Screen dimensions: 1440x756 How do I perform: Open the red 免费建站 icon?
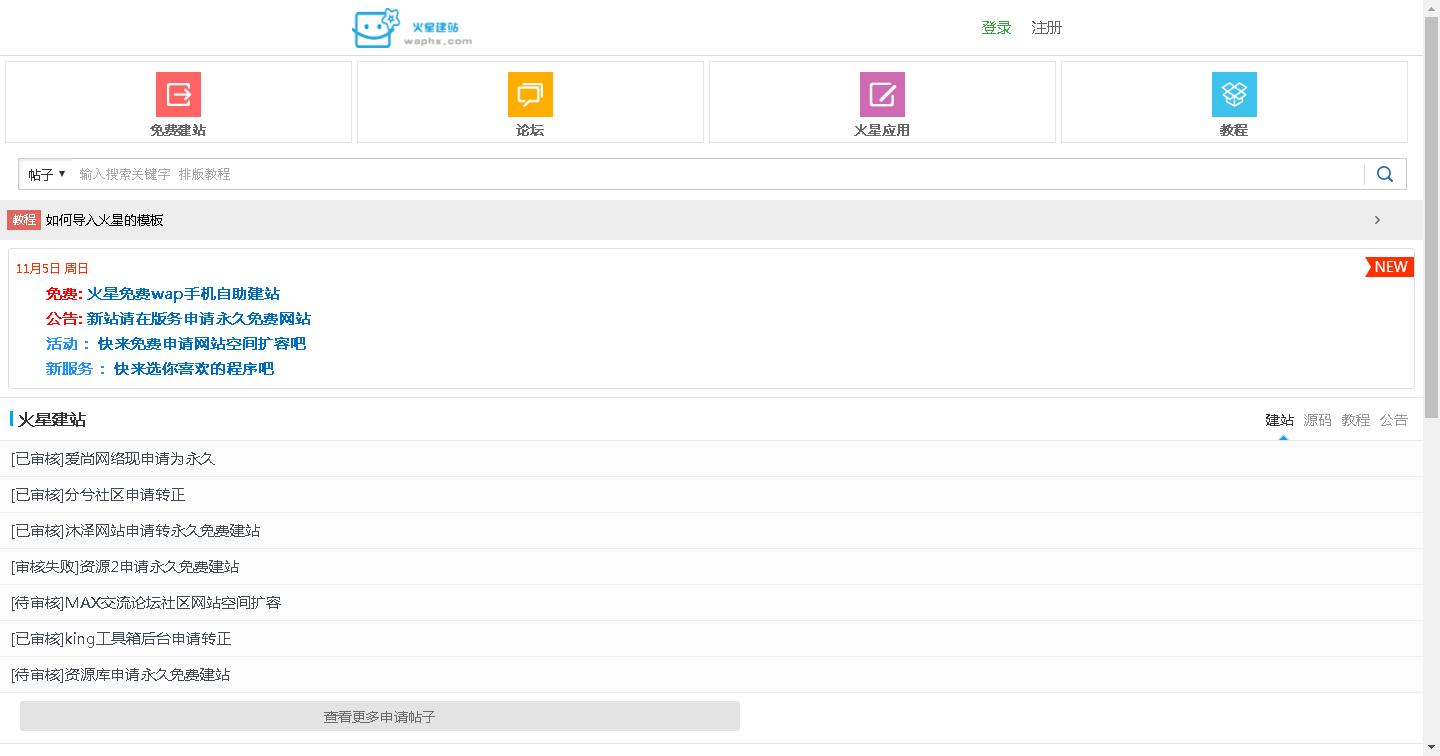point(178,95)
